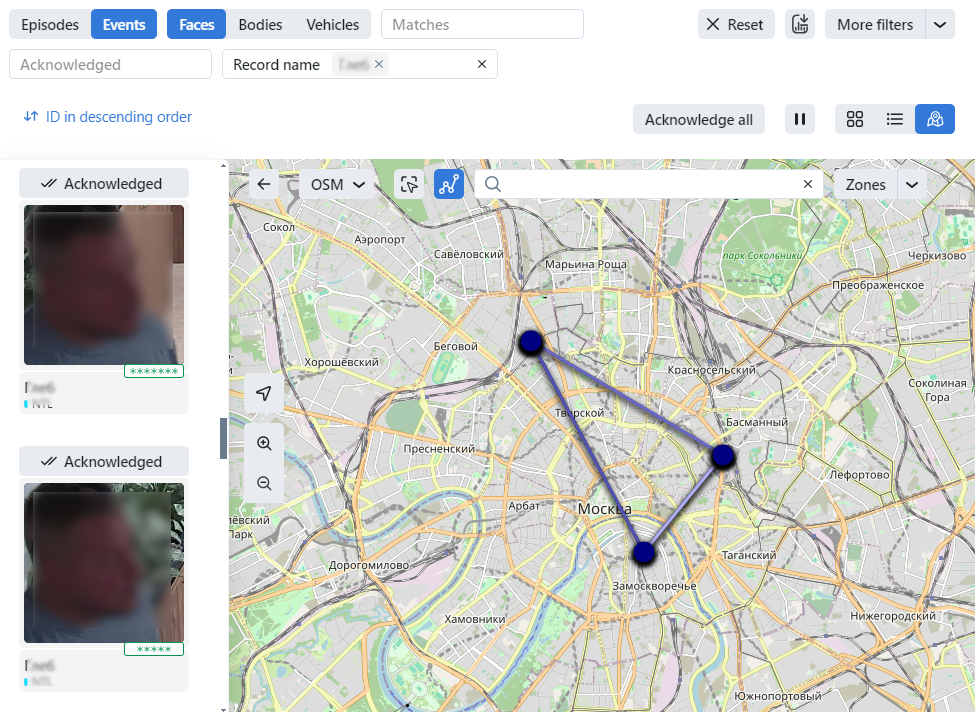Expand the More filters chevron
The width and height of the screenshot is (975, 712).
938,23
